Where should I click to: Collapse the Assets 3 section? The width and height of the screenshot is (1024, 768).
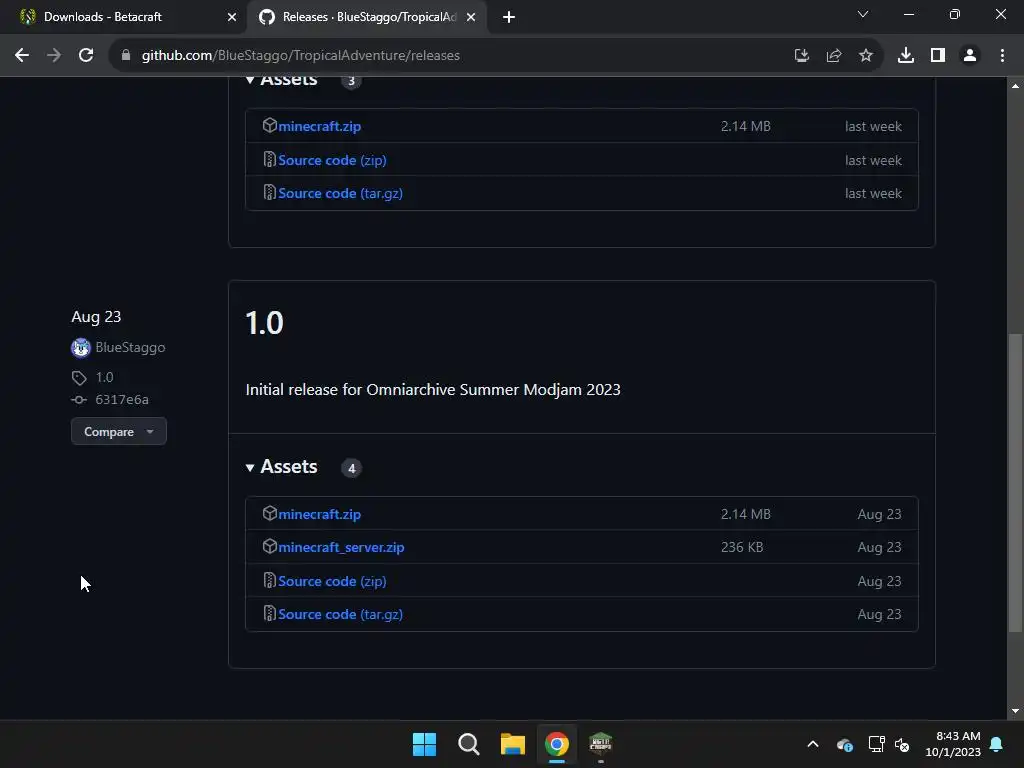click(x=281, y=80)
